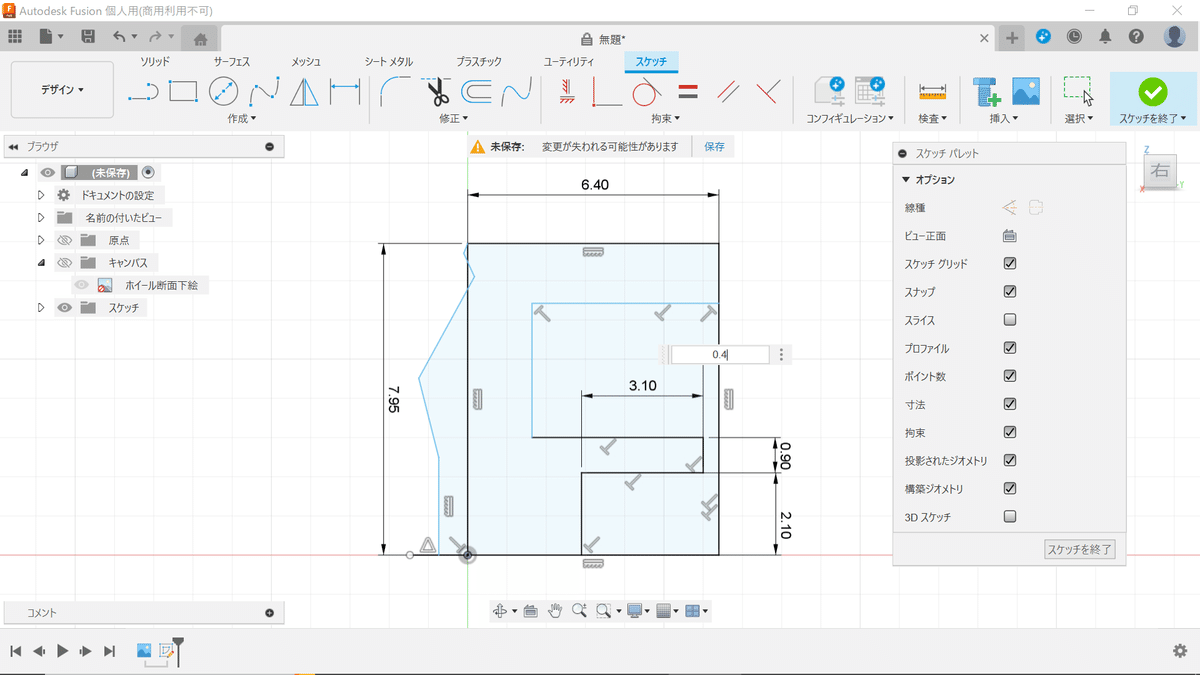Click the Undo arrow
This screenshot has height=675, width=1200.
119,37
